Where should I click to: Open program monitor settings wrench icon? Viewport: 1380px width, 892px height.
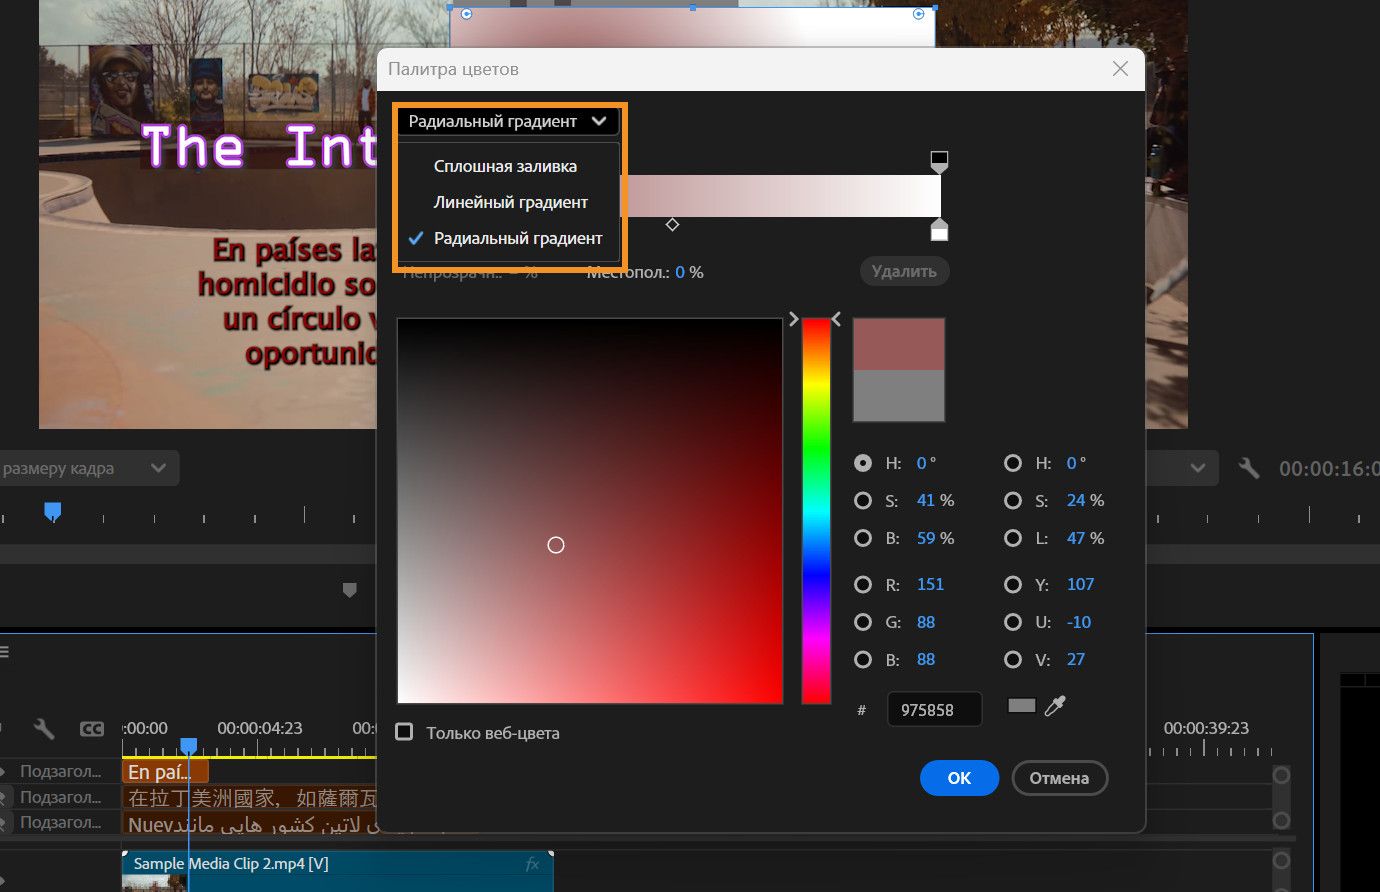coord(1248,468)
